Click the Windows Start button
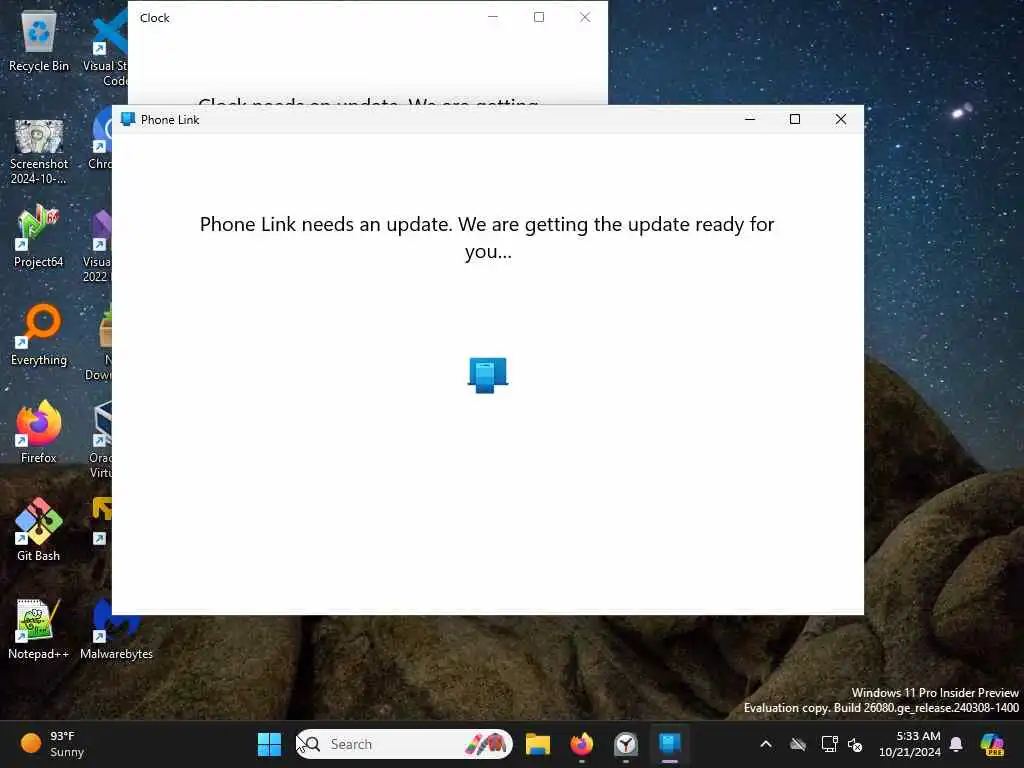Image resolution: width=1024 pixels, height=768 pixels. 269,744
